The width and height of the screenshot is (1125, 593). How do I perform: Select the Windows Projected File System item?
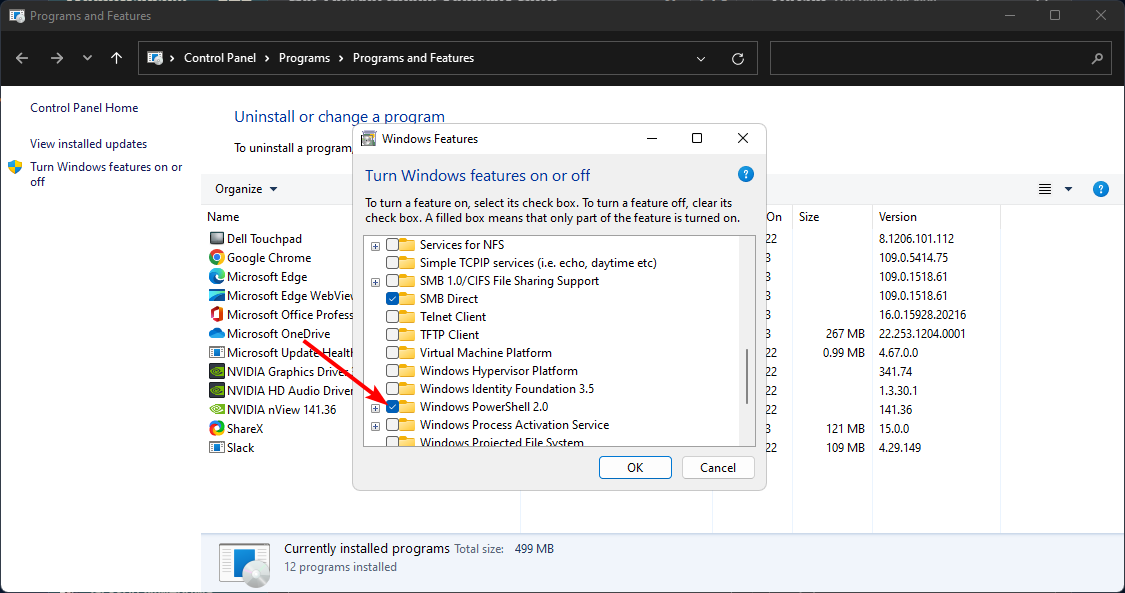point(502,442)
